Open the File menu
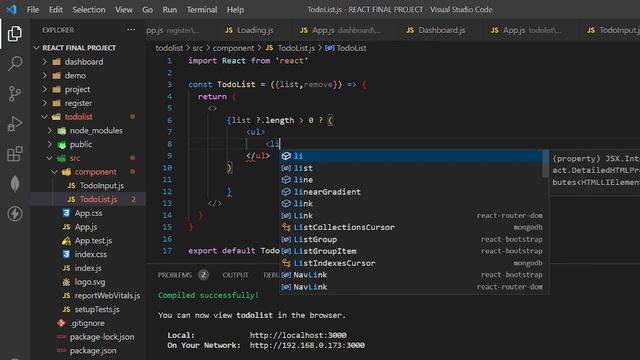This screenshot has height=360, width=640. pos(33,9)
